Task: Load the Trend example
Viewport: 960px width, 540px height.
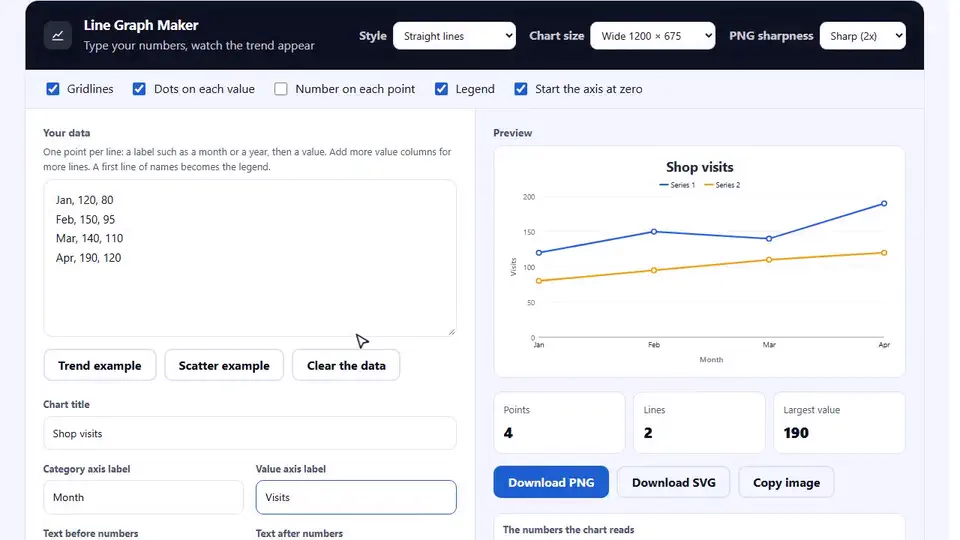Action: tap(100, 366)
